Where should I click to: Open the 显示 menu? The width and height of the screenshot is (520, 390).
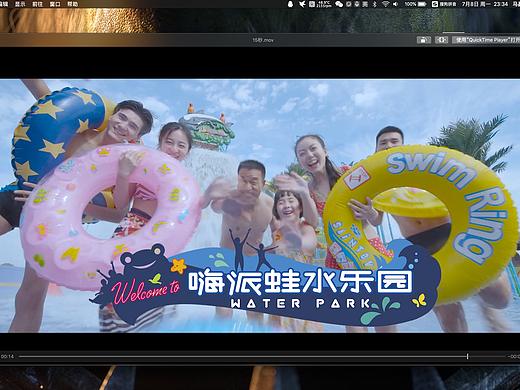coord(20,4)
